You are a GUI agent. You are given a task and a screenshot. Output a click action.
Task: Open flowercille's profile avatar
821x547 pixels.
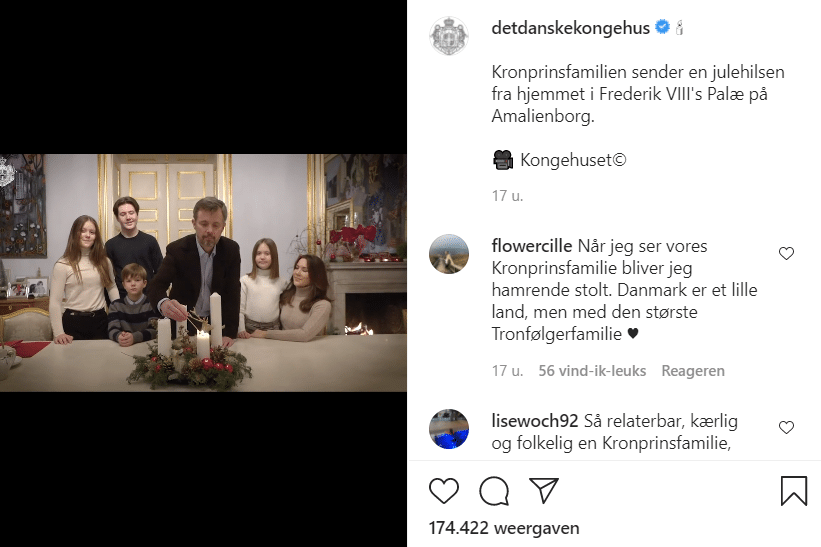[449, 254]
